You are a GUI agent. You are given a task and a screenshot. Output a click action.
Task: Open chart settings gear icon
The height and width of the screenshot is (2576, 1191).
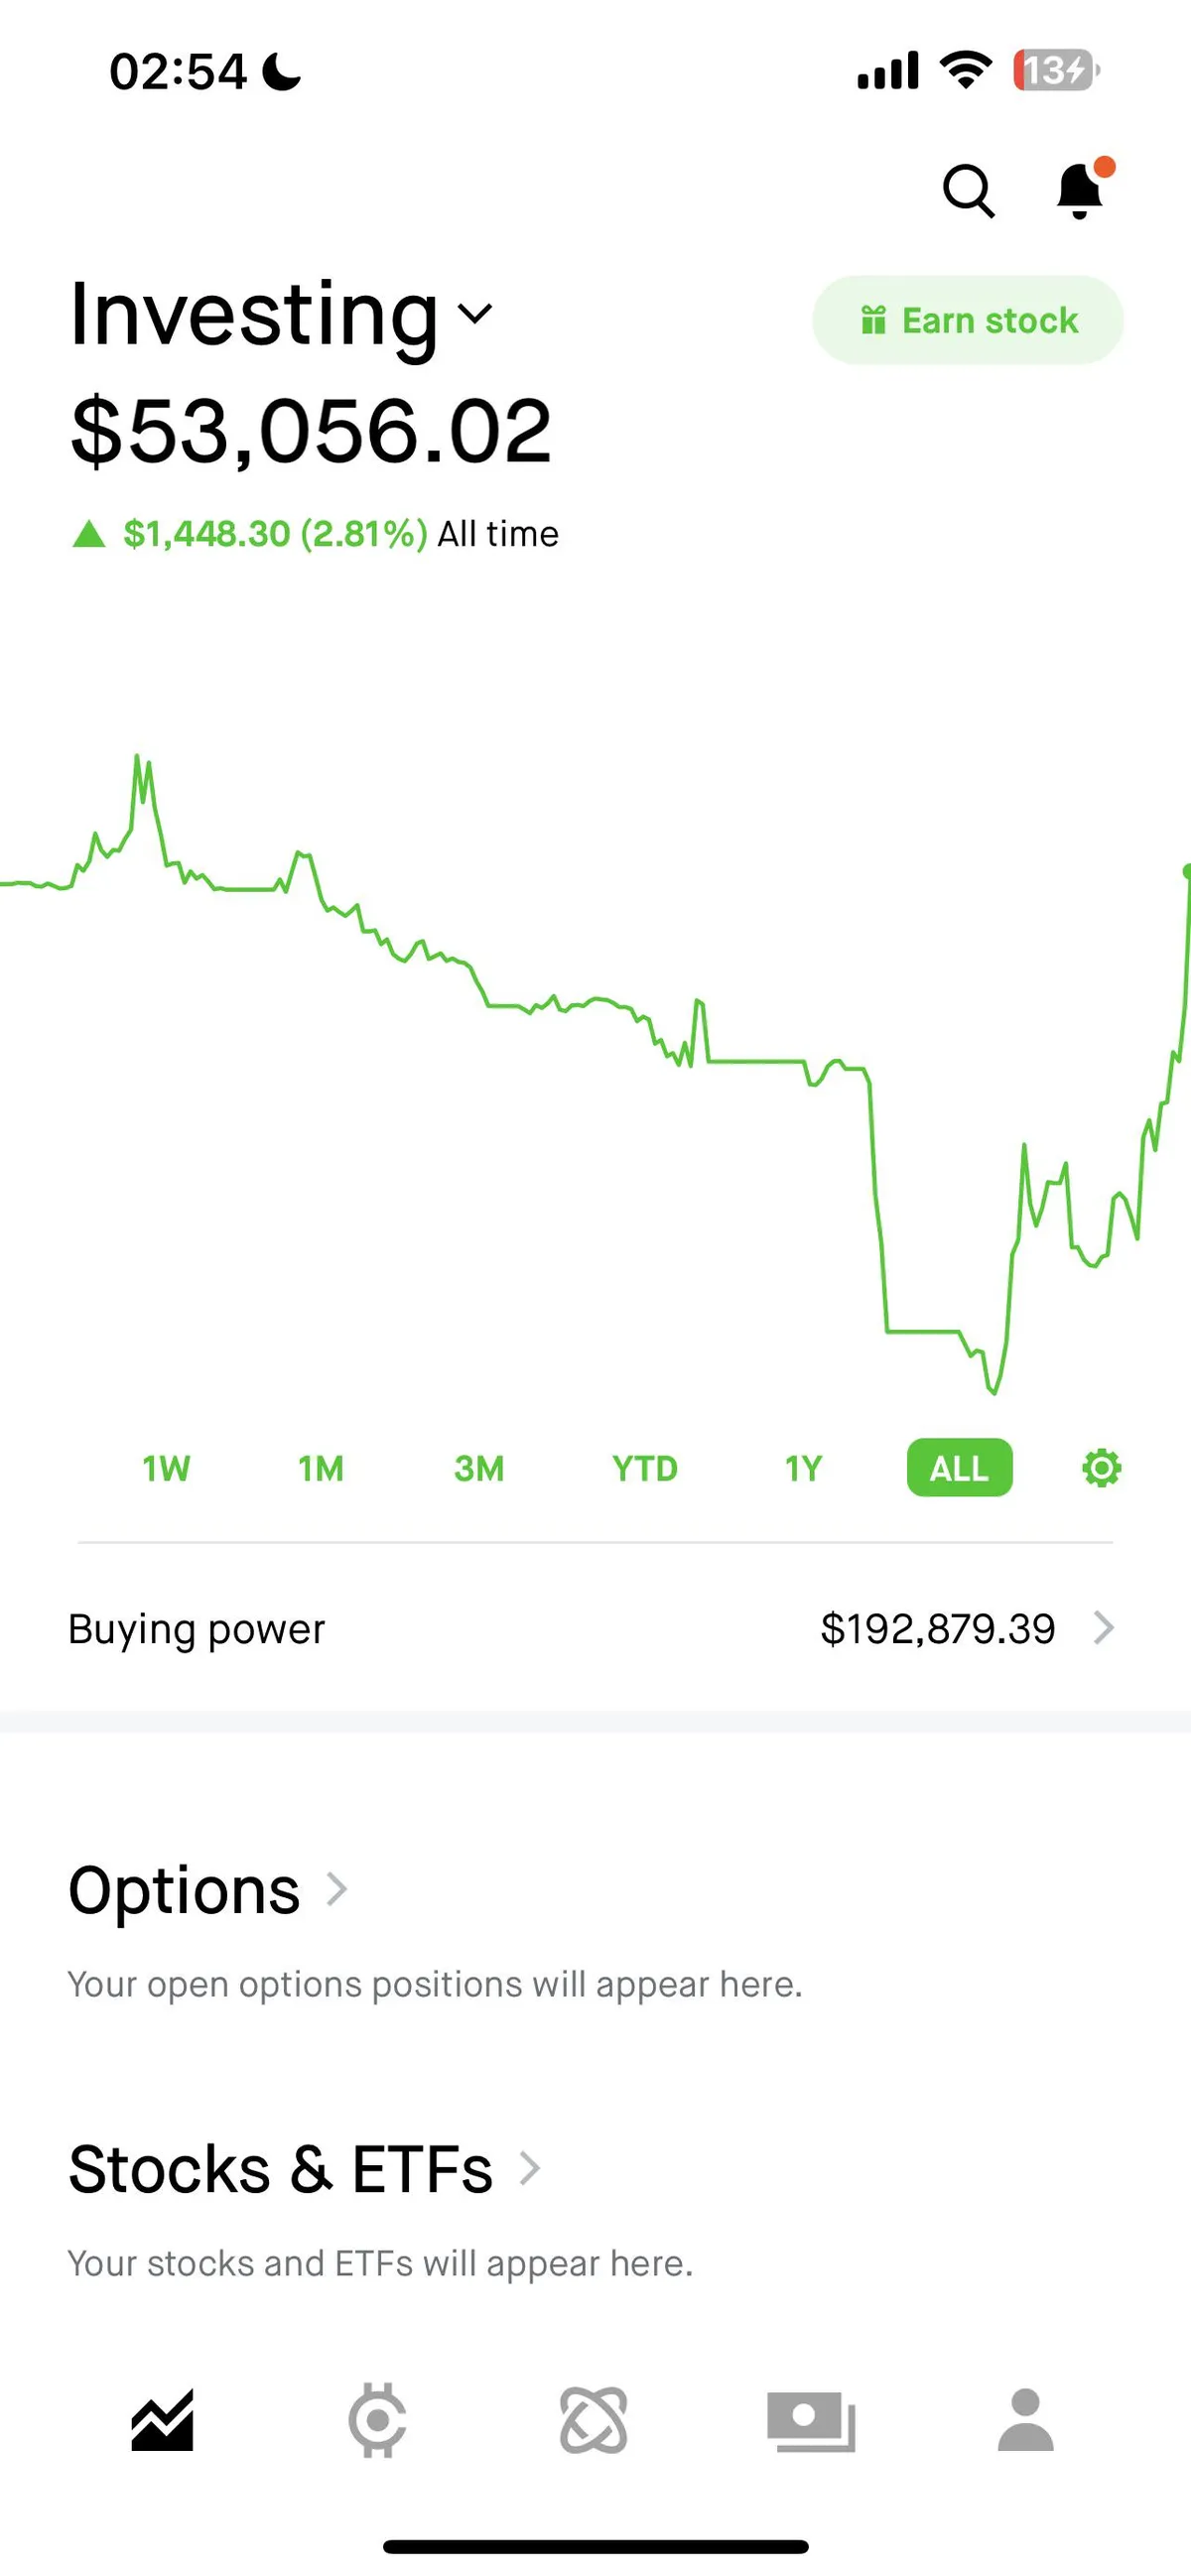(1101, 1468)
